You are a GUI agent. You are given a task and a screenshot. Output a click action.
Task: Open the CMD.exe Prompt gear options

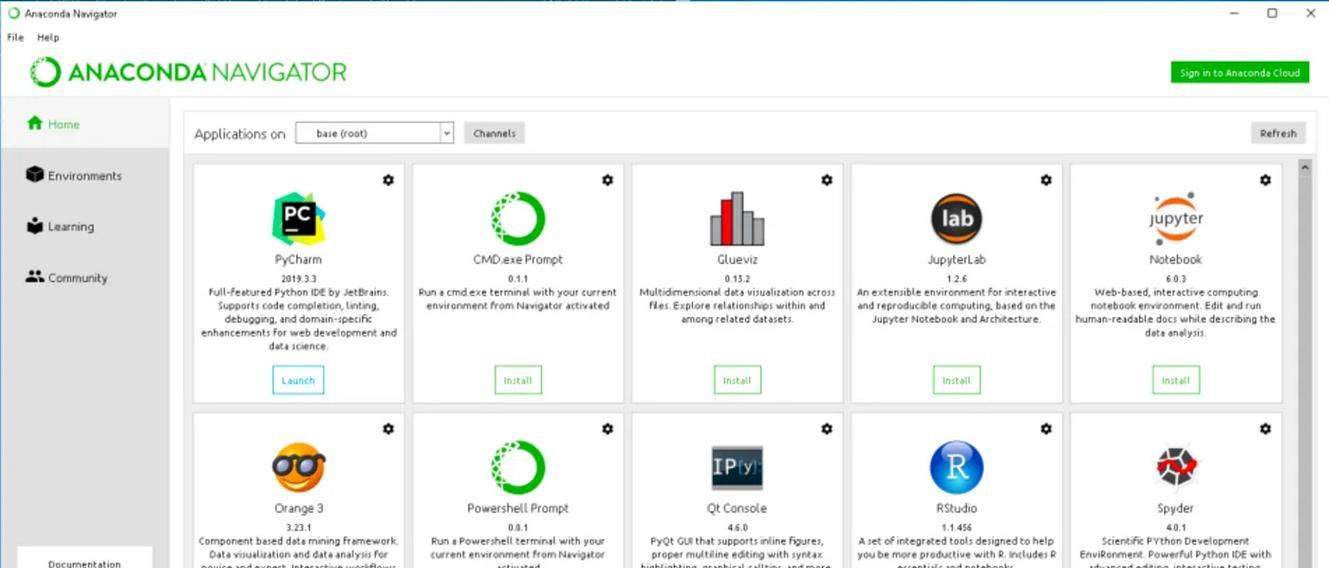click(x=607, y=180)
